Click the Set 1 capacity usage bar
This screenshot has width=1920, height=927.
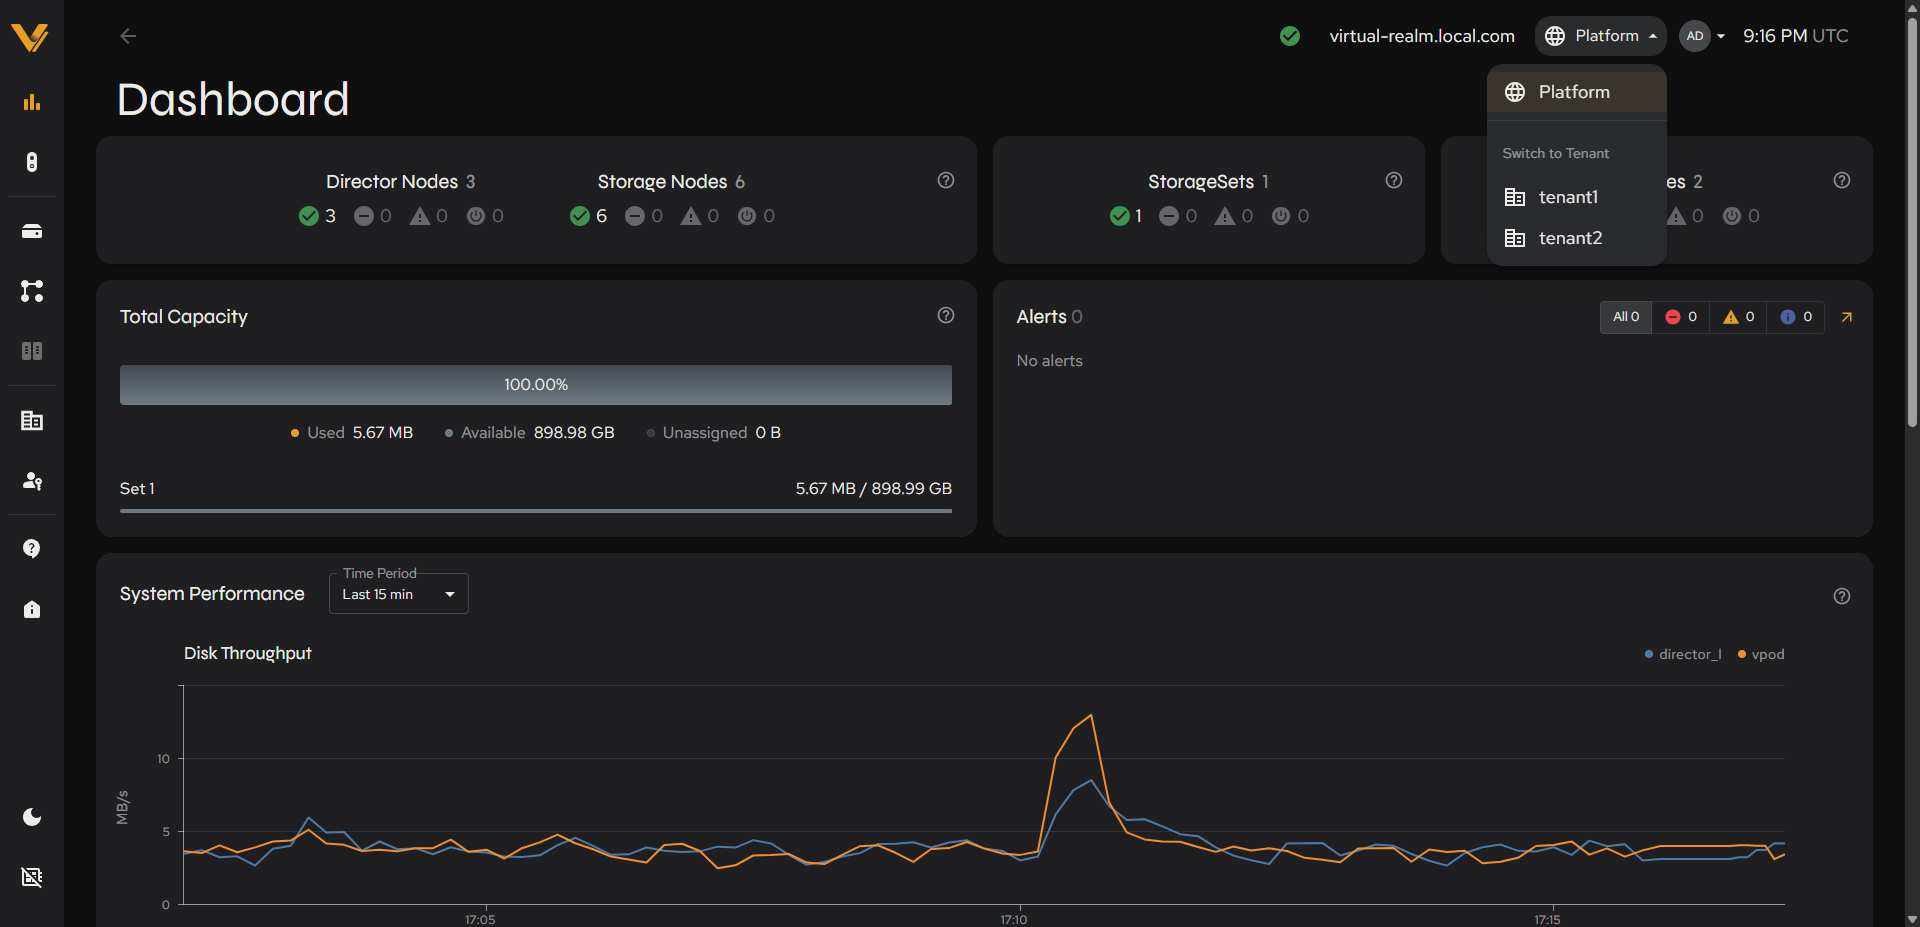(x=536, y=510)
